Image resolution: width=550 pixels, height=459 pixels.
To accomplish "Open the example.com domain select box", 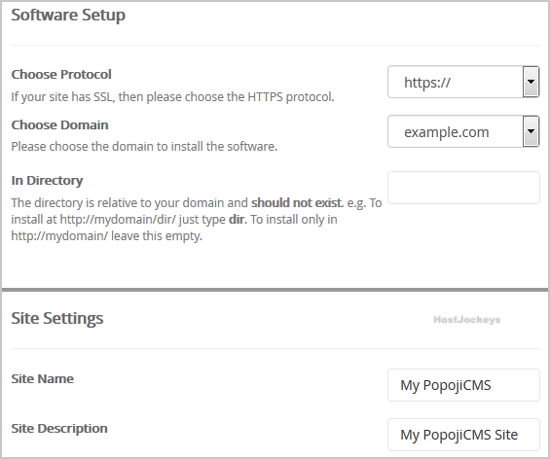I will [463, 131].
